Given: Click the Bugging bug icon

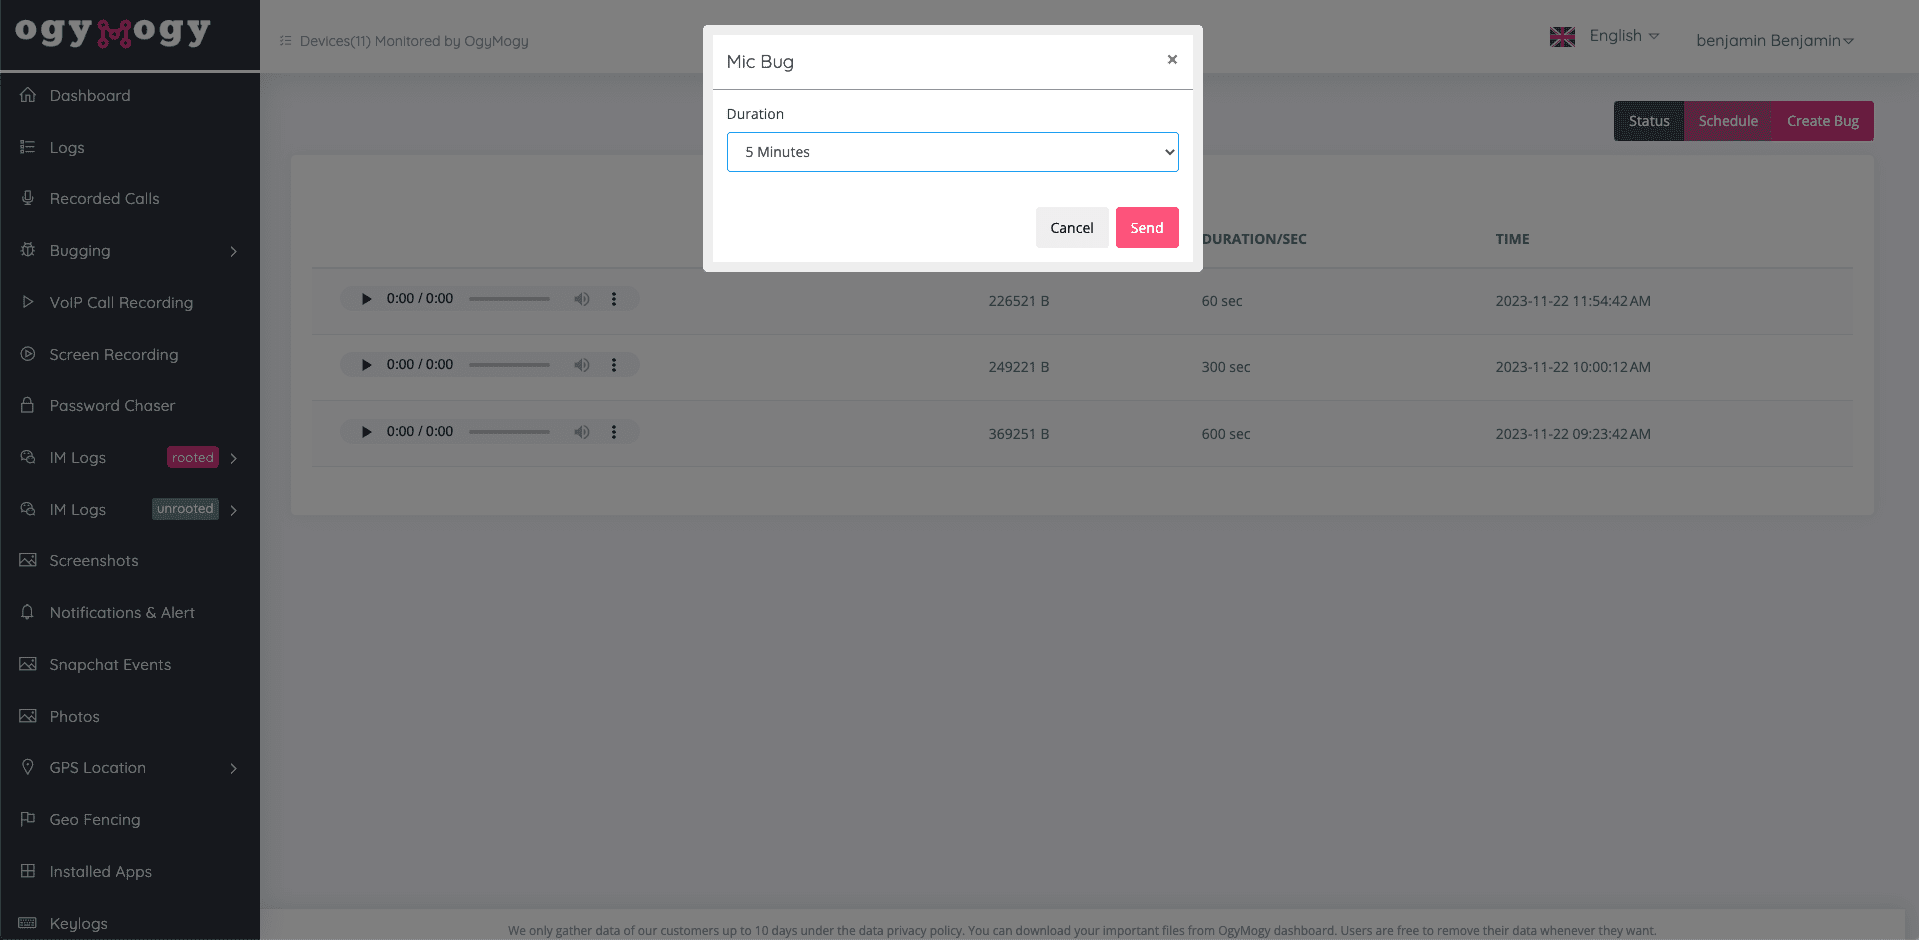Looking at the screenshot, I should coord(28,250).
